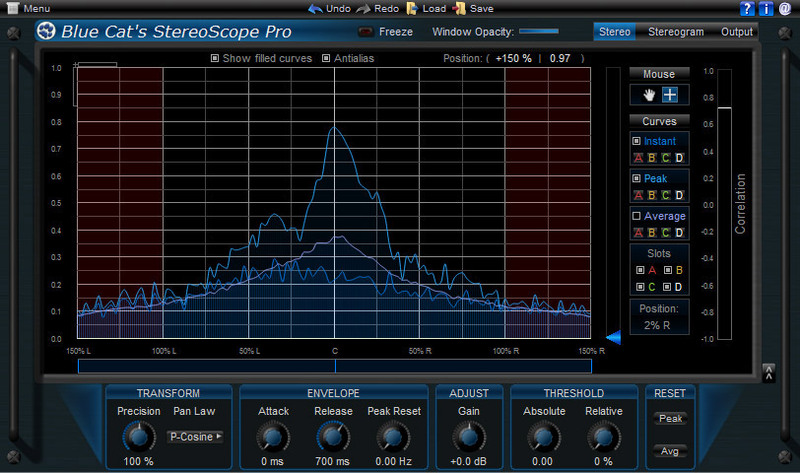The height and width of the screenshot is (473, 800).
Task: Open help with the question mark icon
Action: [x=747, y=9]
